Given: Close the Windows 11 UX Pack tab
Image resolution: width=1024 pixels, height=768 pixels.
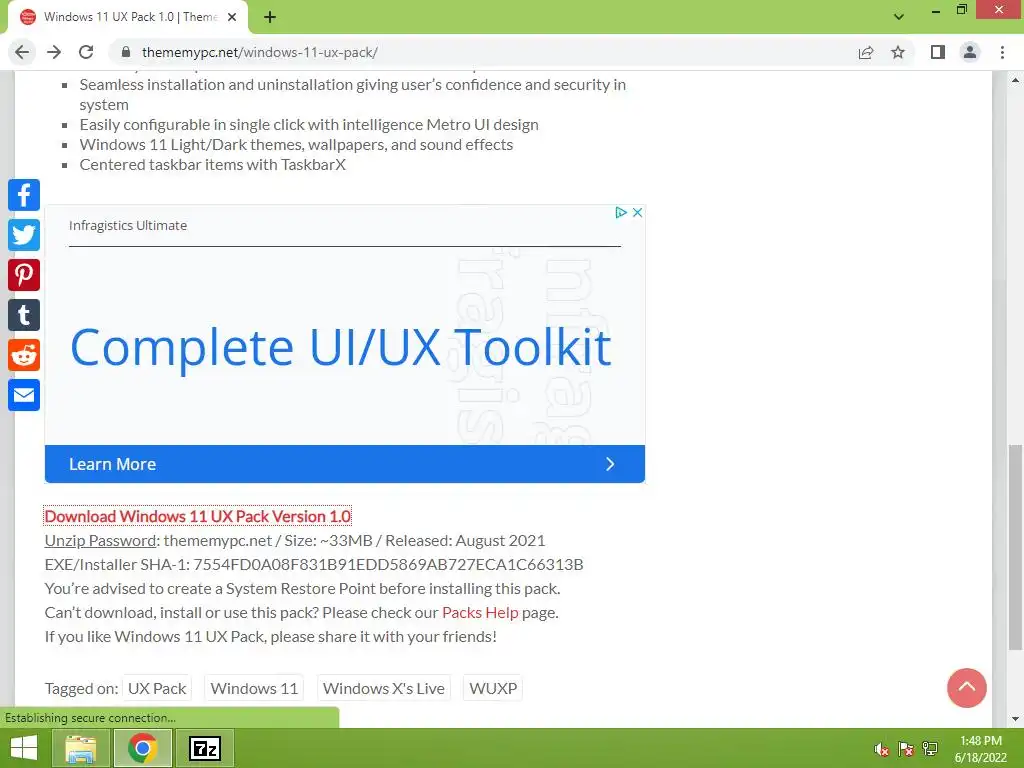Looking at the screenshot, I should pos(232,18).
